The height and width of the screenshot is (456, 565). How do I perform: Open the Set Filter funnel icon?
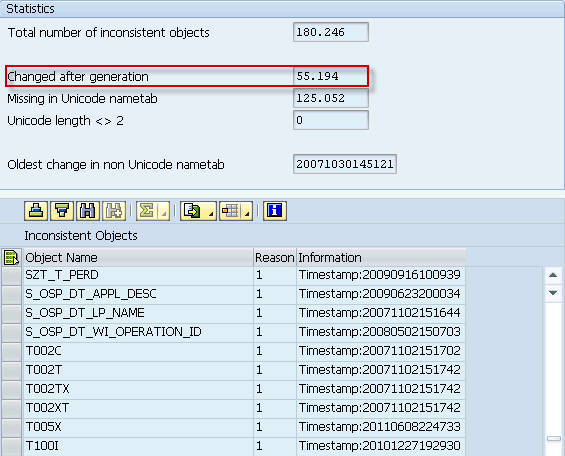tap(62, 211)
